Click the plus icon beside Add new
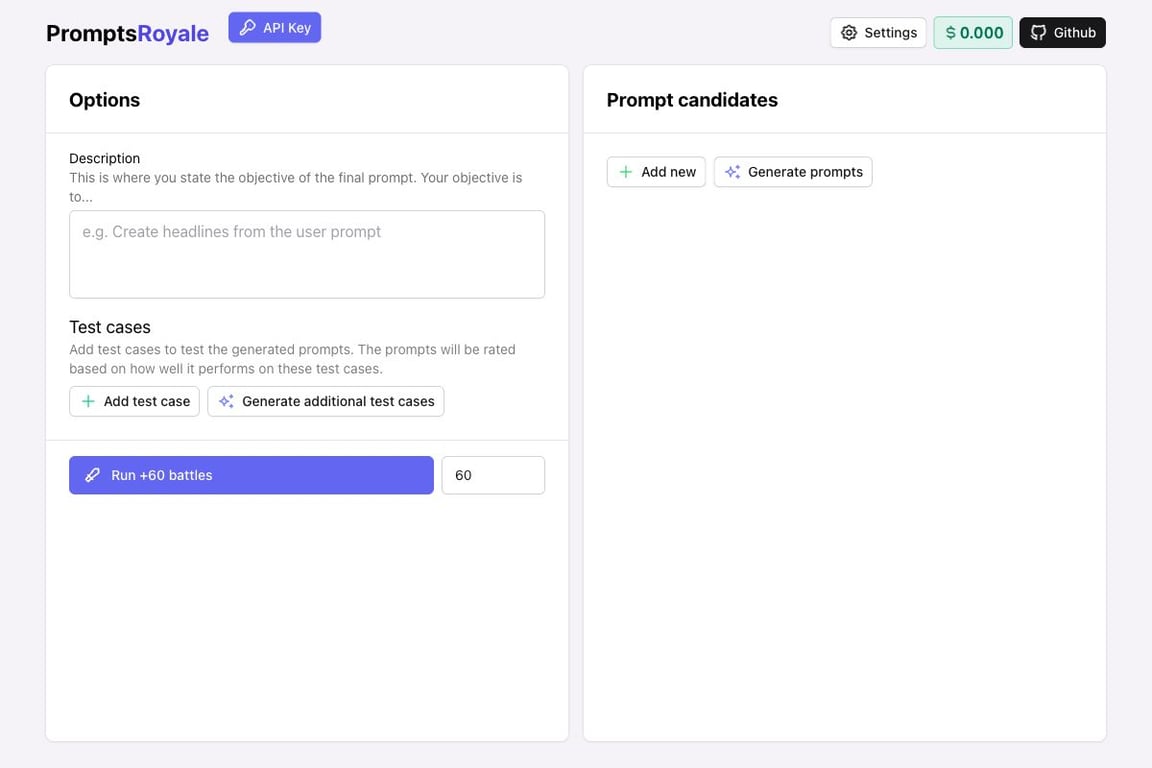Image resolution: width=1152 pixels, height=768 pixels. [625, 172]
